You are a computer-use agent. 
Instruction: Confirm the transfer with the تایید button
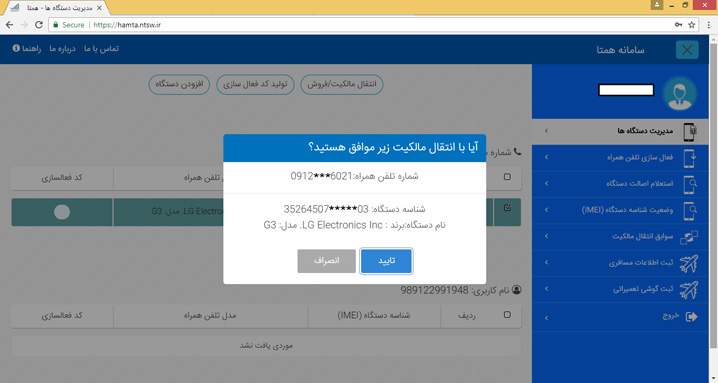point(386,261)
